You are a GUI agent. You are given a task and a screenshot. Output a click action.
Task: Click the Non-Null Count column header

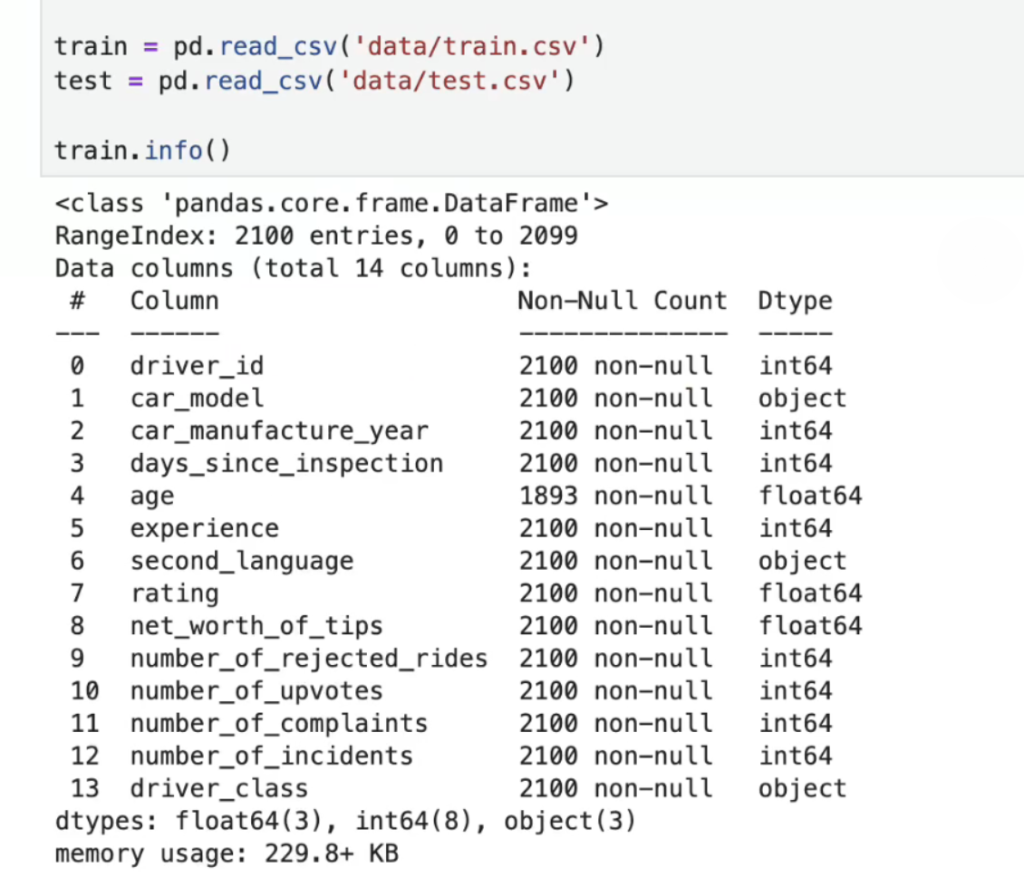(x=622, y=301)
